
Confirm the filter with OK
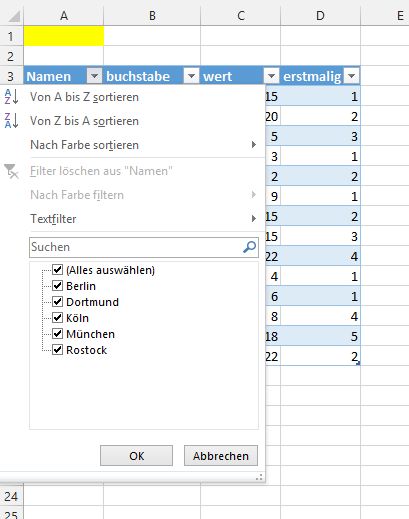136,456
